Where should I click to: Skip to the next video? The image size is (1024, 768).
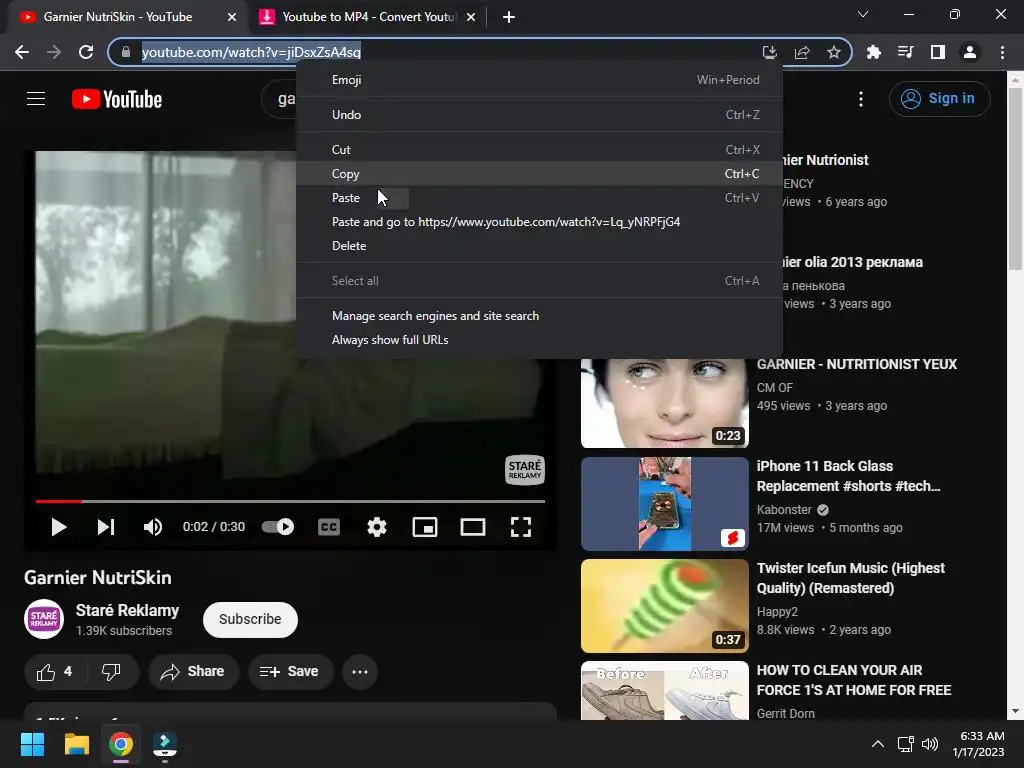point(106,527)
